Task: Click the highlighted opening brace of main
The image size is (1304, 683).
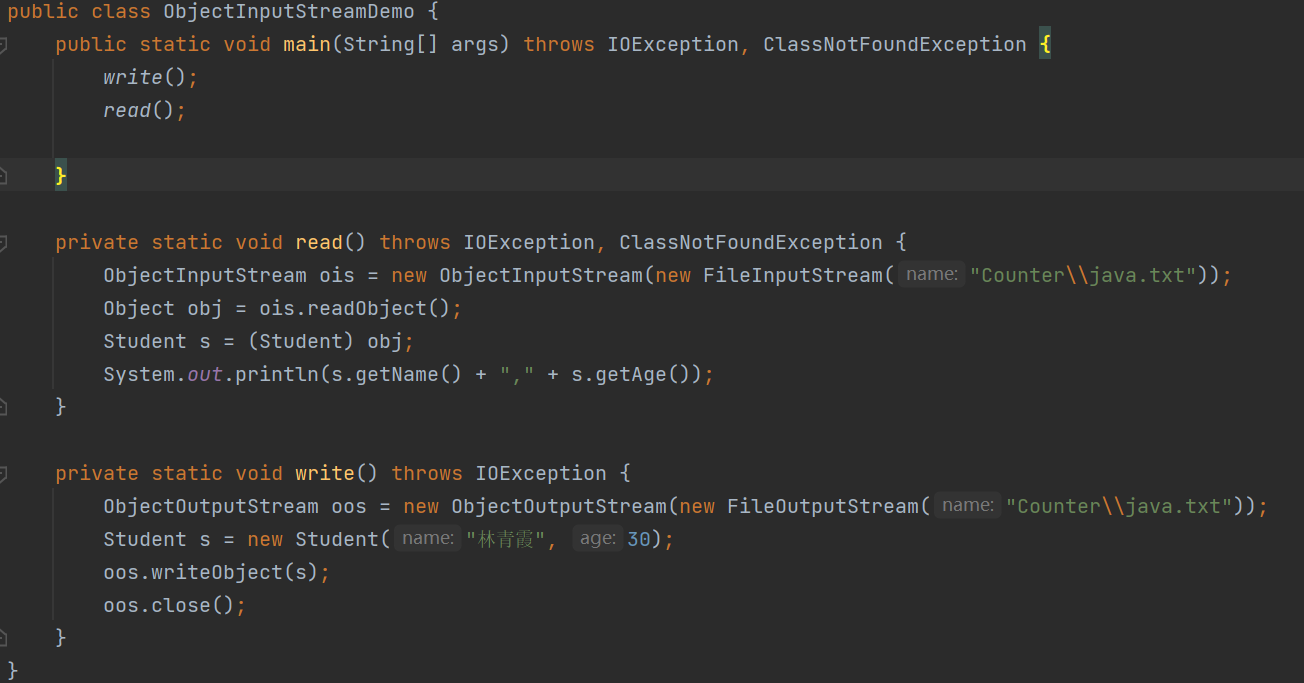Action: coord(1045,45)
